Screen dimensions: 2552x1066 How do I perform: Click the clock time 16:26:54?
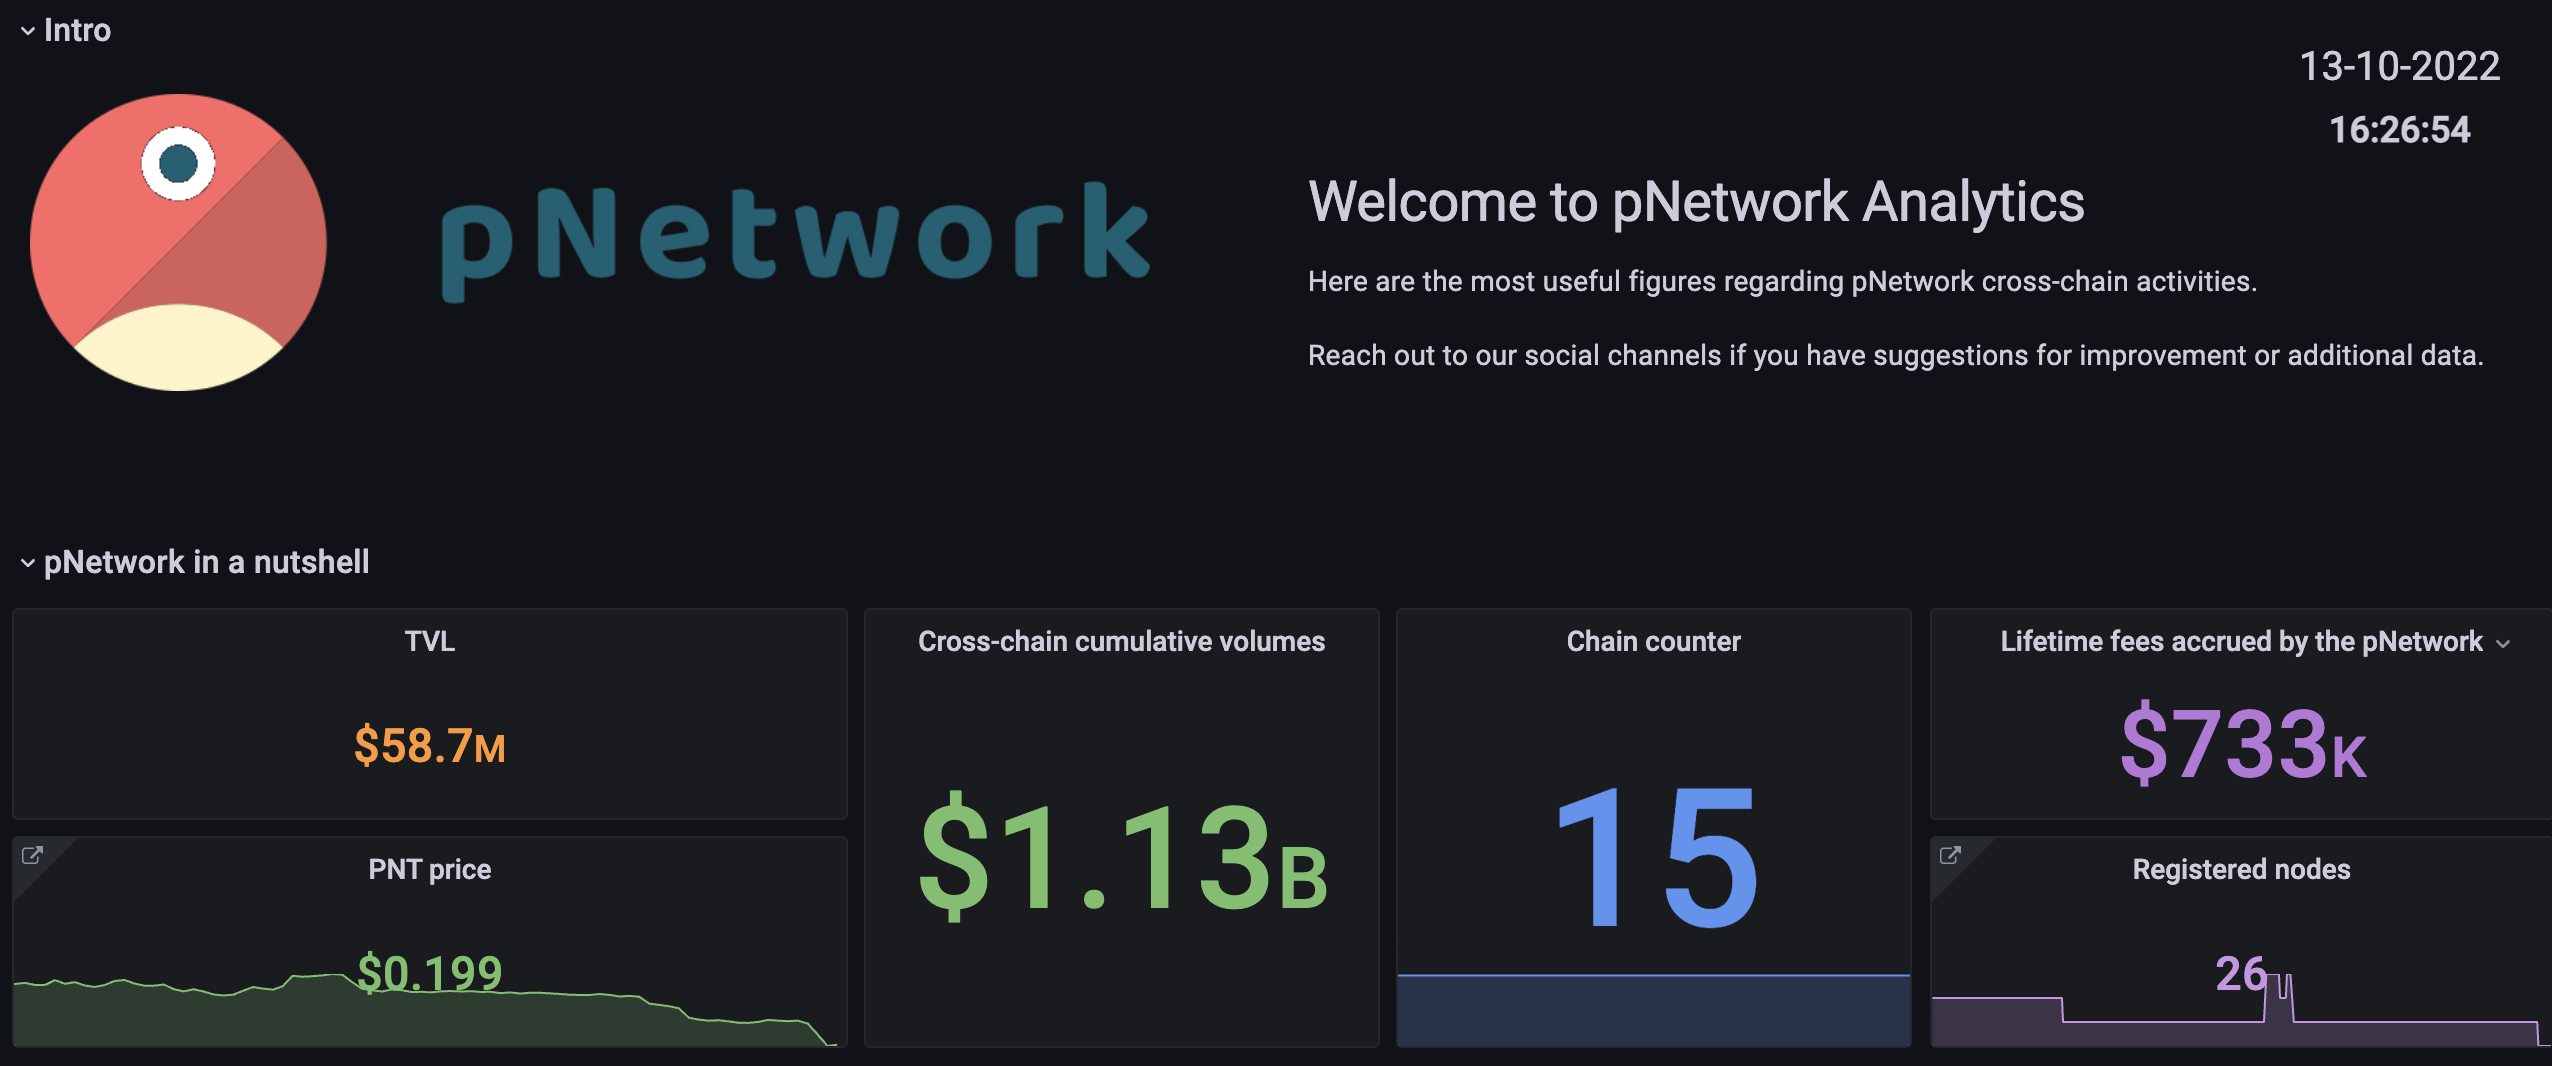[x=2400, y=130]
